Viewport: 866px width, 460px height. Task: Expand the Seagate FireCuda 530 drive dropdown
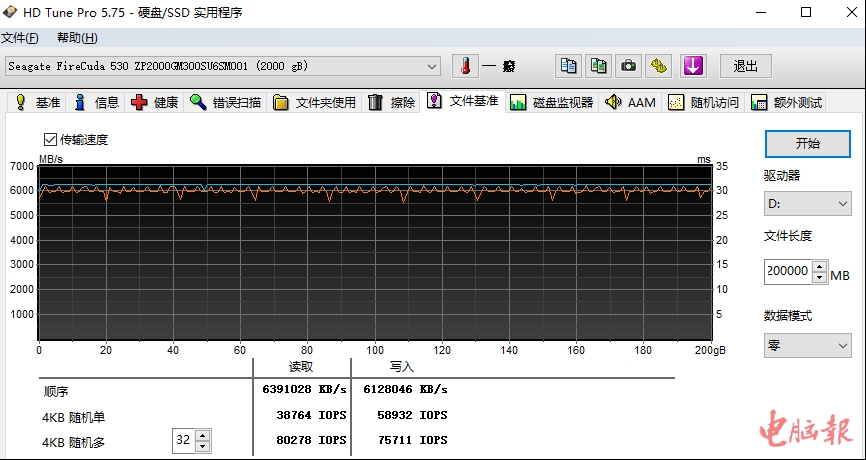click(432, 66)
